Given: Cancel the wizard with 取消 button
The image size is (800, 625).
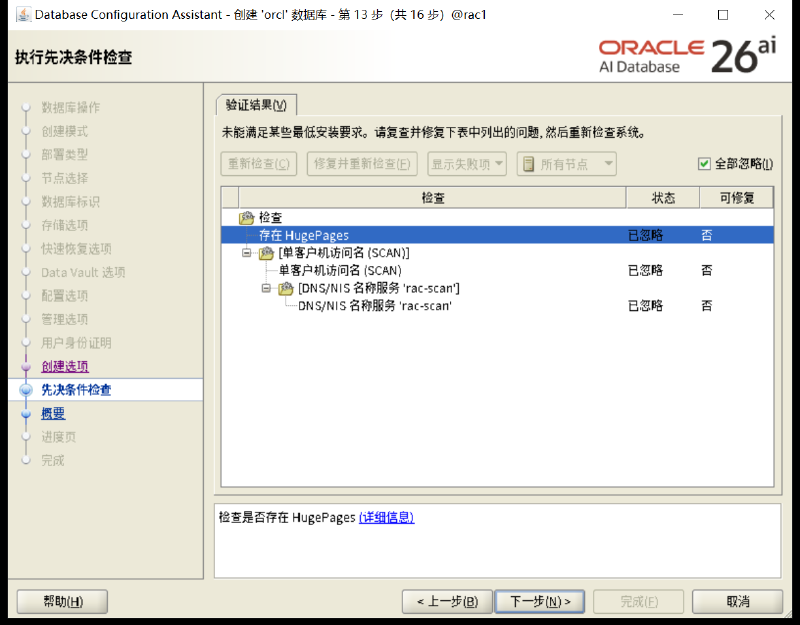Looking at the screenshot, I should (737, 602).
